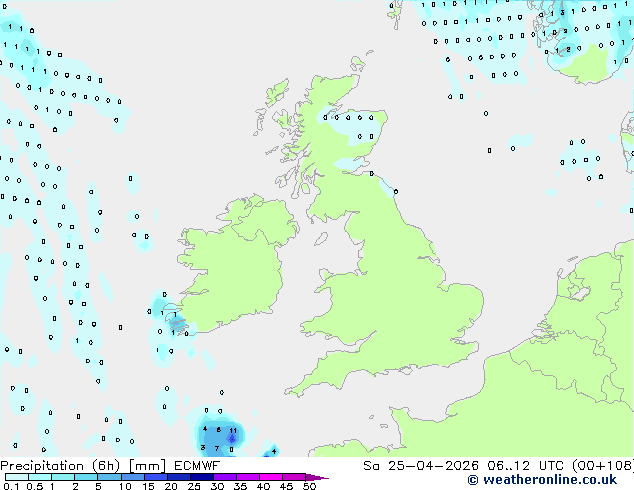
Task: Click the legend scale label '15'
Action: pos(148,486)
